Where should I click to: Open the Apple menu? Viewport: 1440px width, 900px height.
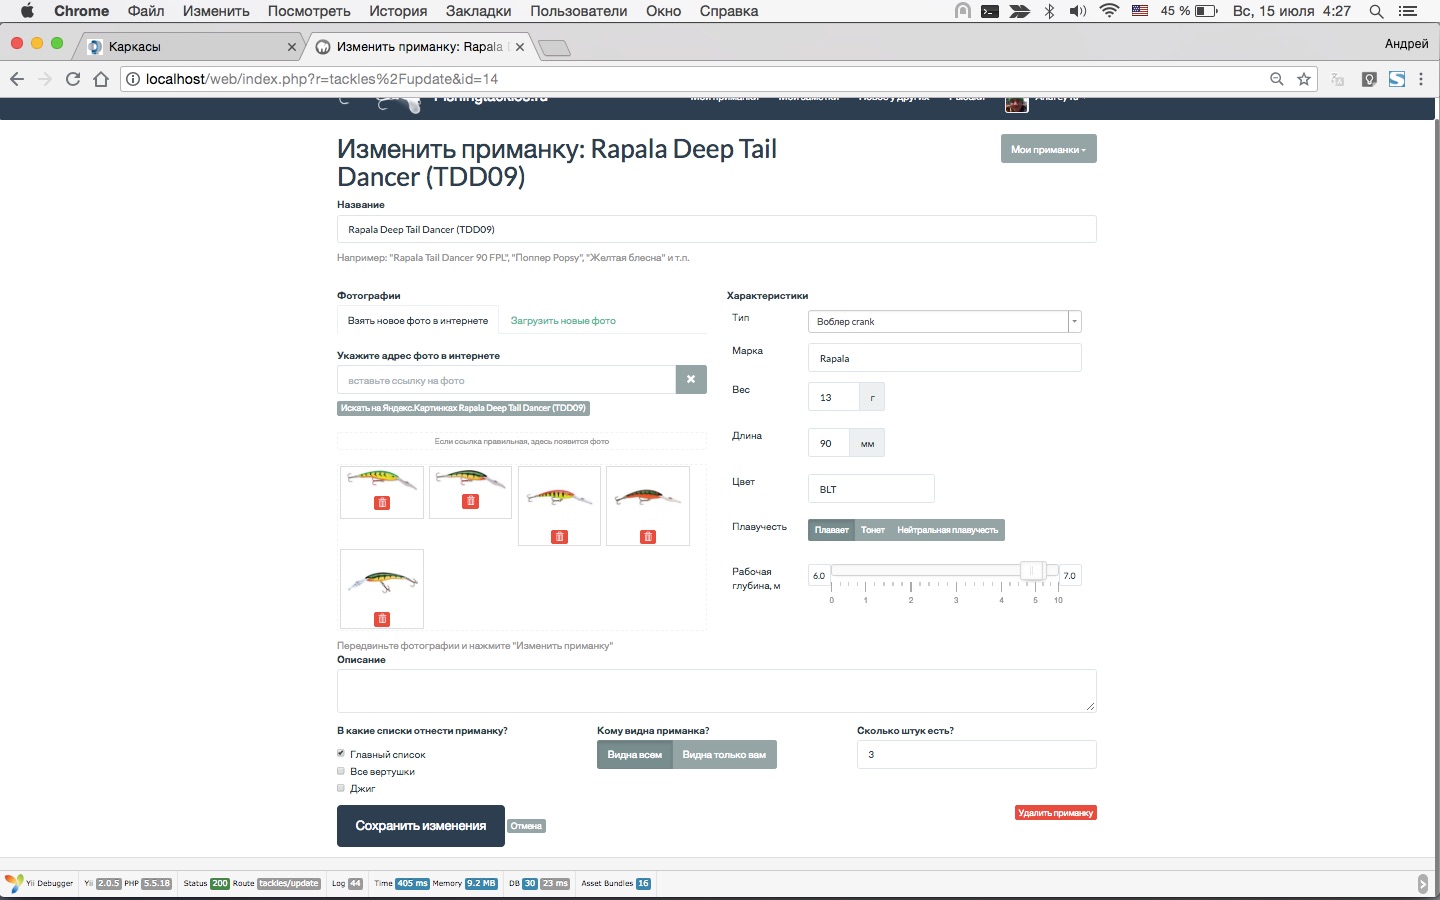coord(27,11)
